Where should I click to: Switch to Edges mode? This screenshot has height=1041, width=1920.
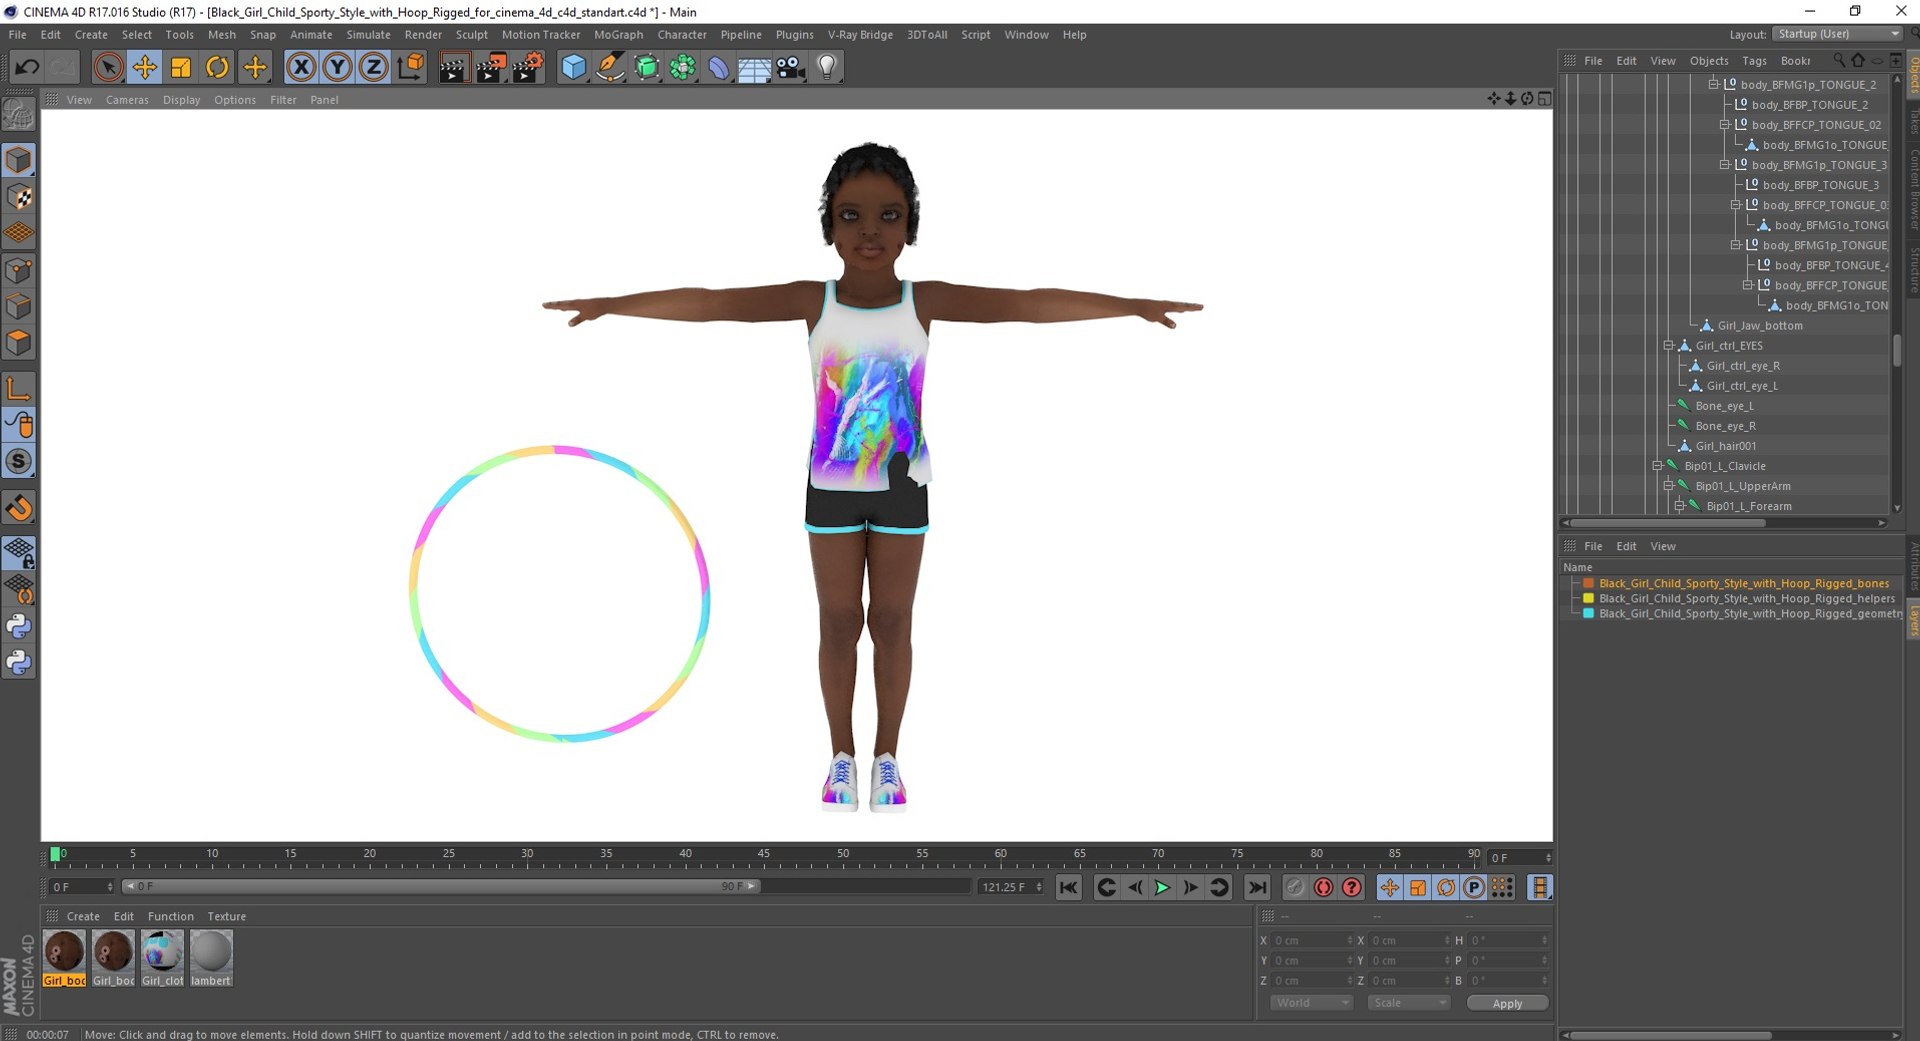[19, 306]
